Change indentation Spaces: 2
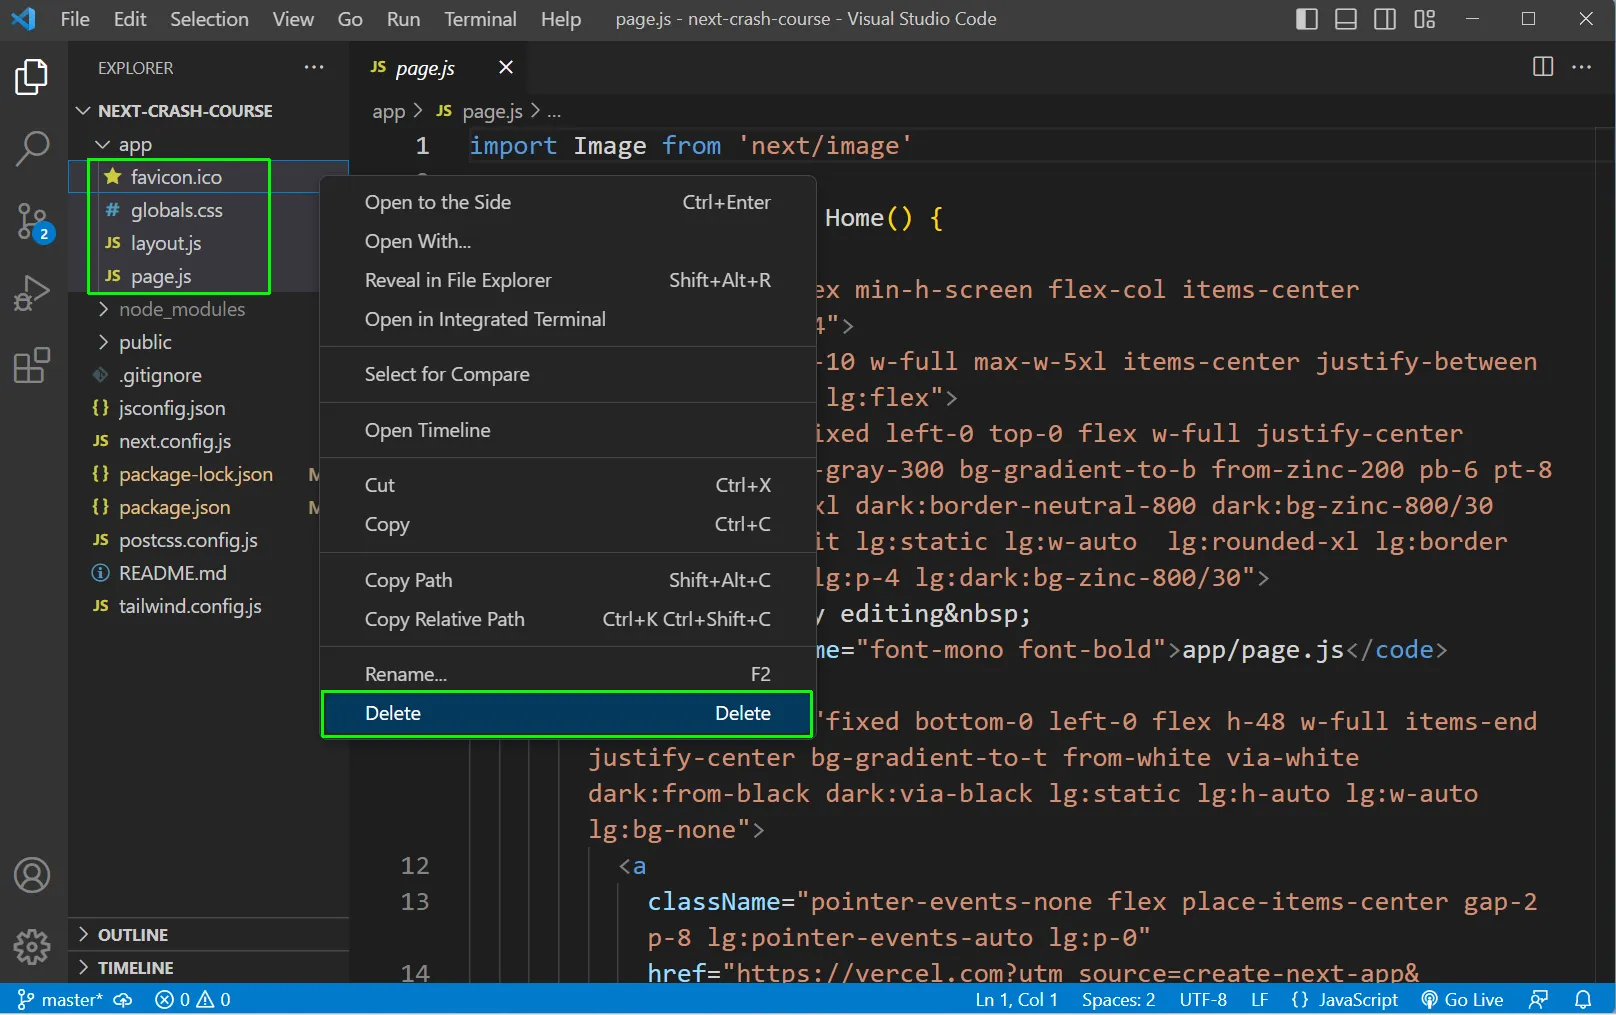The height and width of the screenshot is (1015, 1616). 1118,999
